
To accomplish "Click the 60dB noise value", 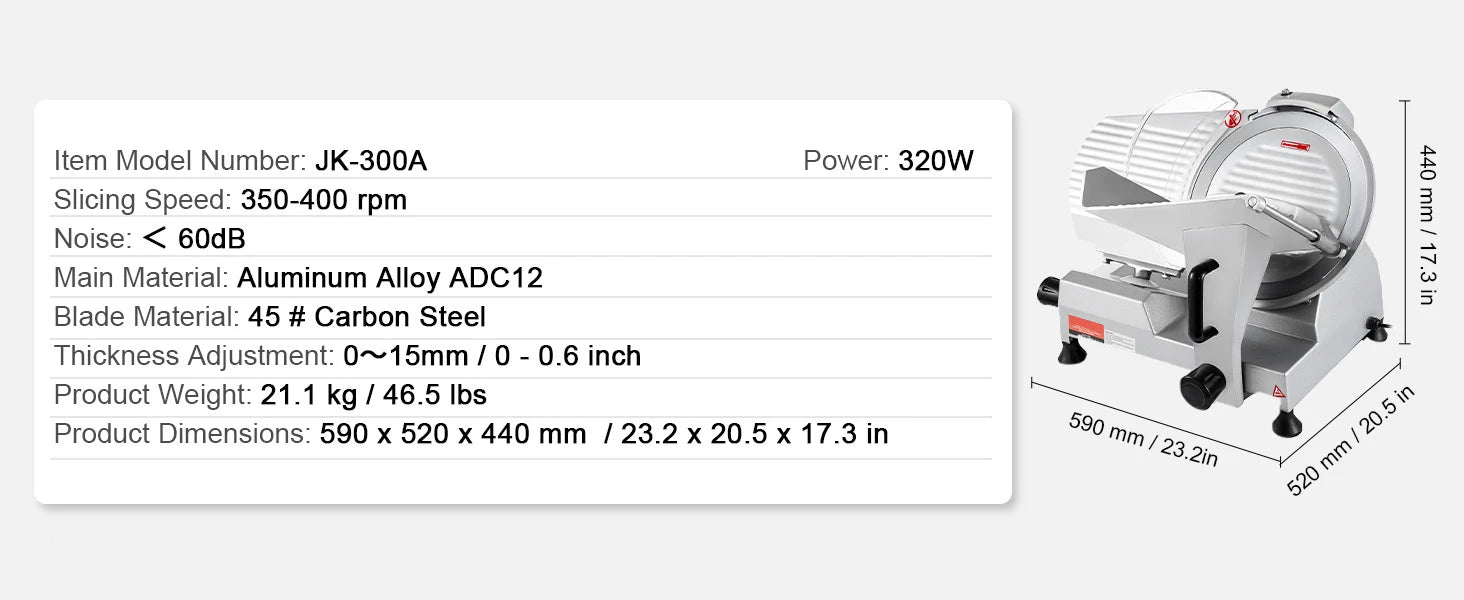I will pos(212,239).
